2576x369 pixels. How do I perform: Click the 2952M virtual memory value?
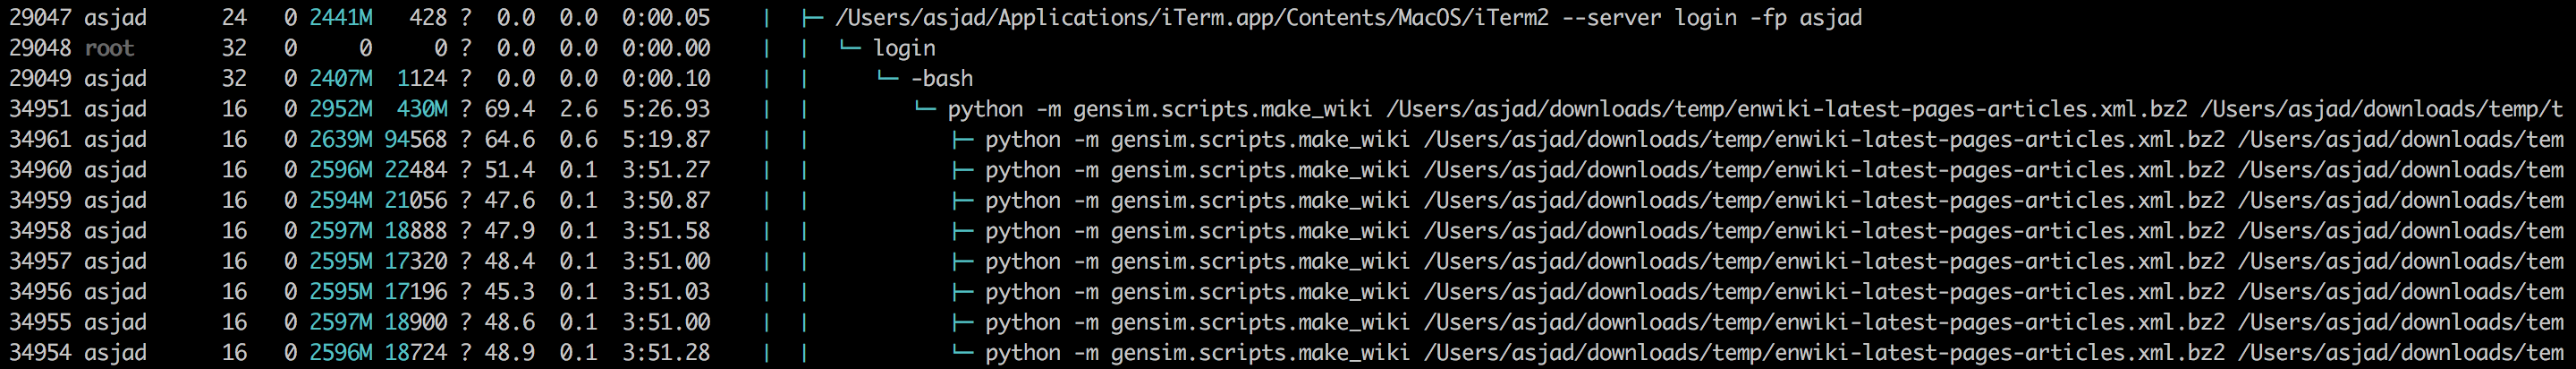341,109
